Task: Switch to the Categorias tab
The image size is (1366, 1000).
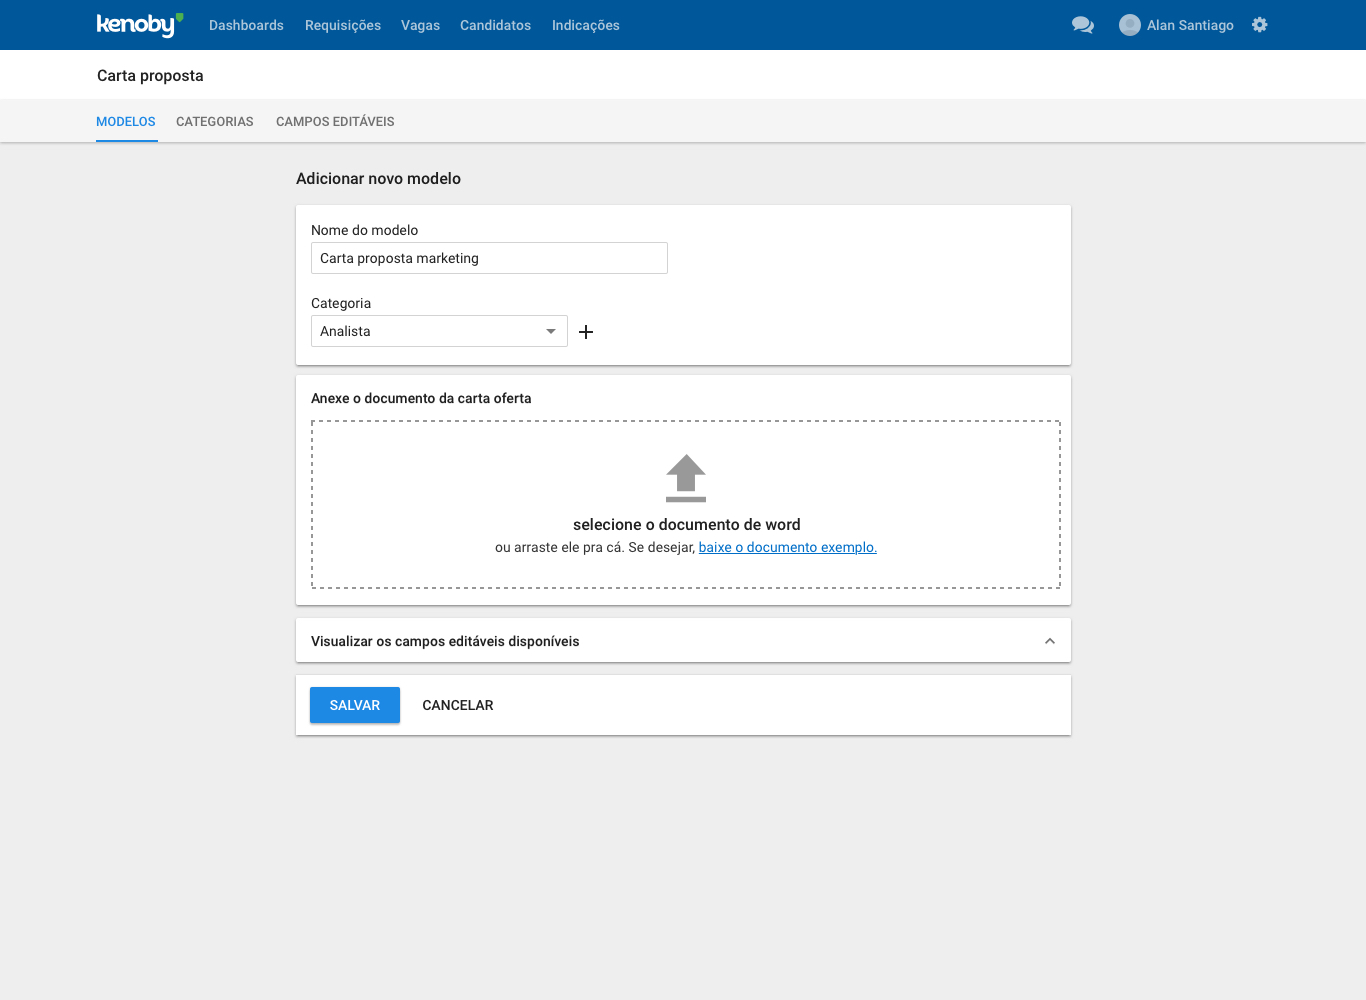Action: tap(215, 122)
